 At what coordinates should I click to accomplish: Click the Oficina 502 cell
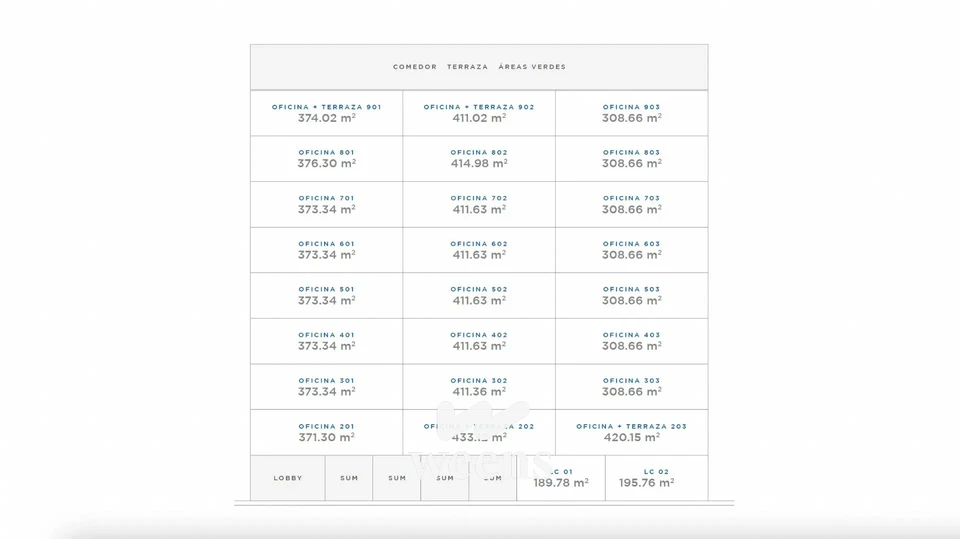[479, 296]
